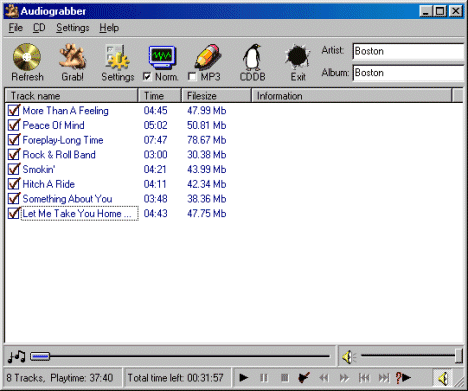This screenshot has width=468, height=391.
Task: Sort by Track name column header
Action: point(71,96)
